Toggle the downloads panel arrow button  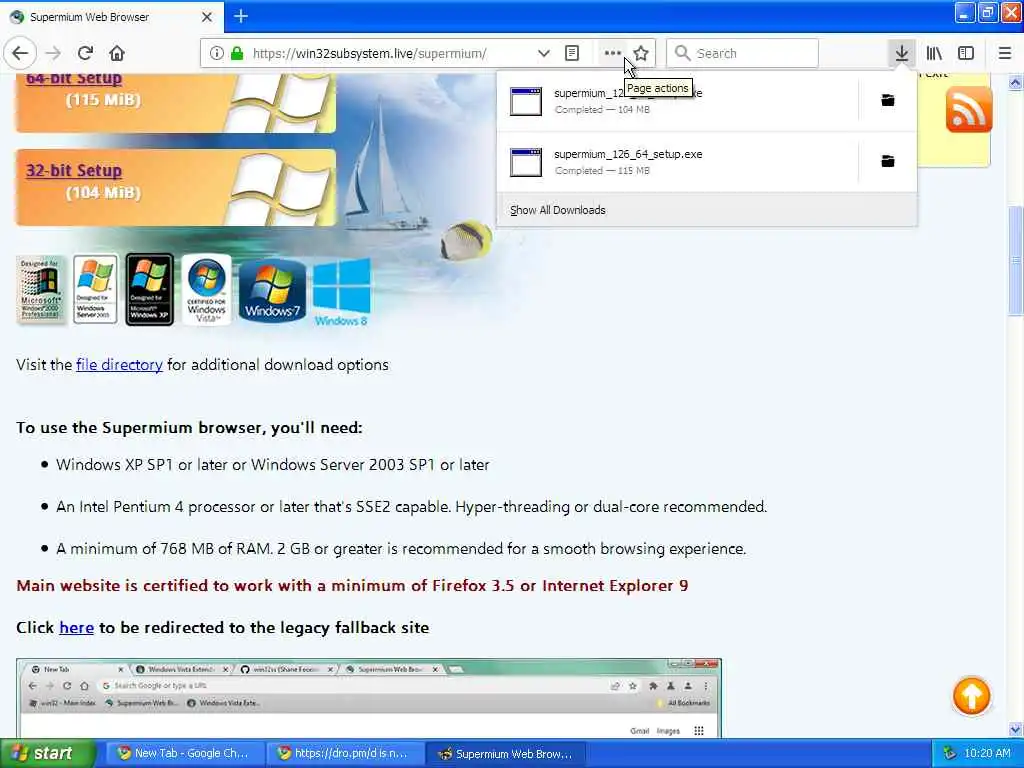pos(901,54)
